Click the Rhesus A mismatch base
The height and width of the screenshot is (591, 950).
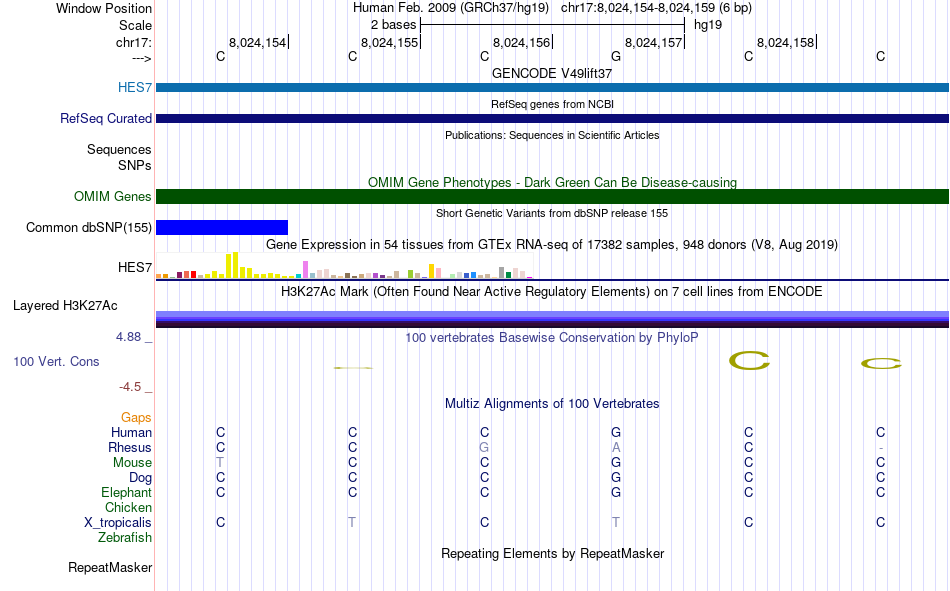tap(616, 447)
